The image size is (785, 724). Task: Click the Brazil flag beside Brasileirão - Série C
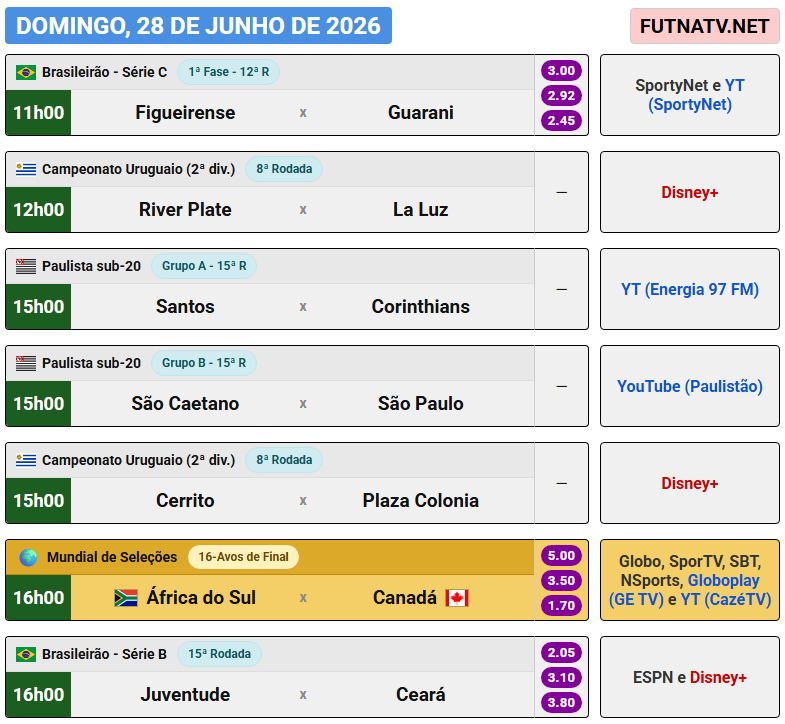click(x=26, y=72)
